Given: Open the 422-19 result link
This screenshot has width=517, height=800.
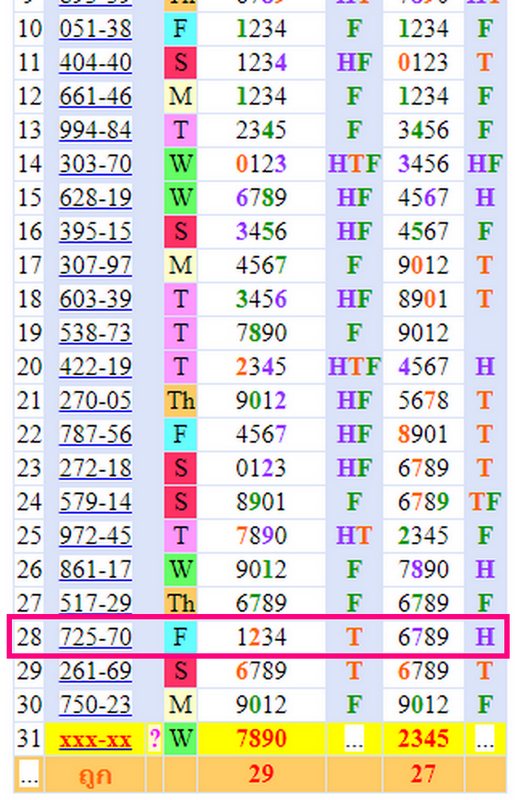Looking at the screenshot, I should (x=95, y=366).
